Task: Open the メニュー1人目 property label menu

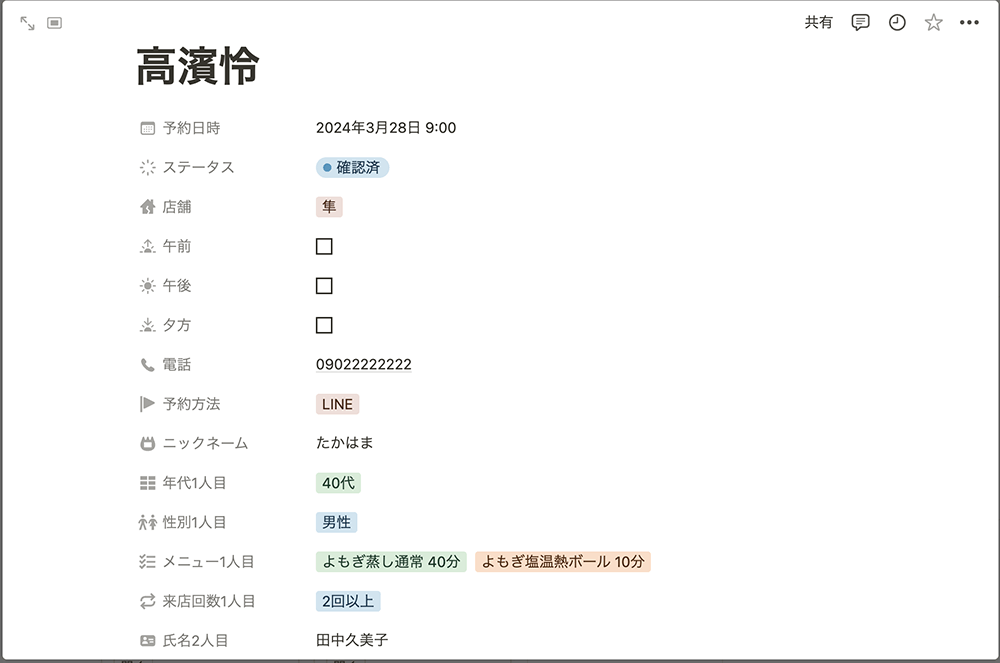Action: (x=208, y=562)
